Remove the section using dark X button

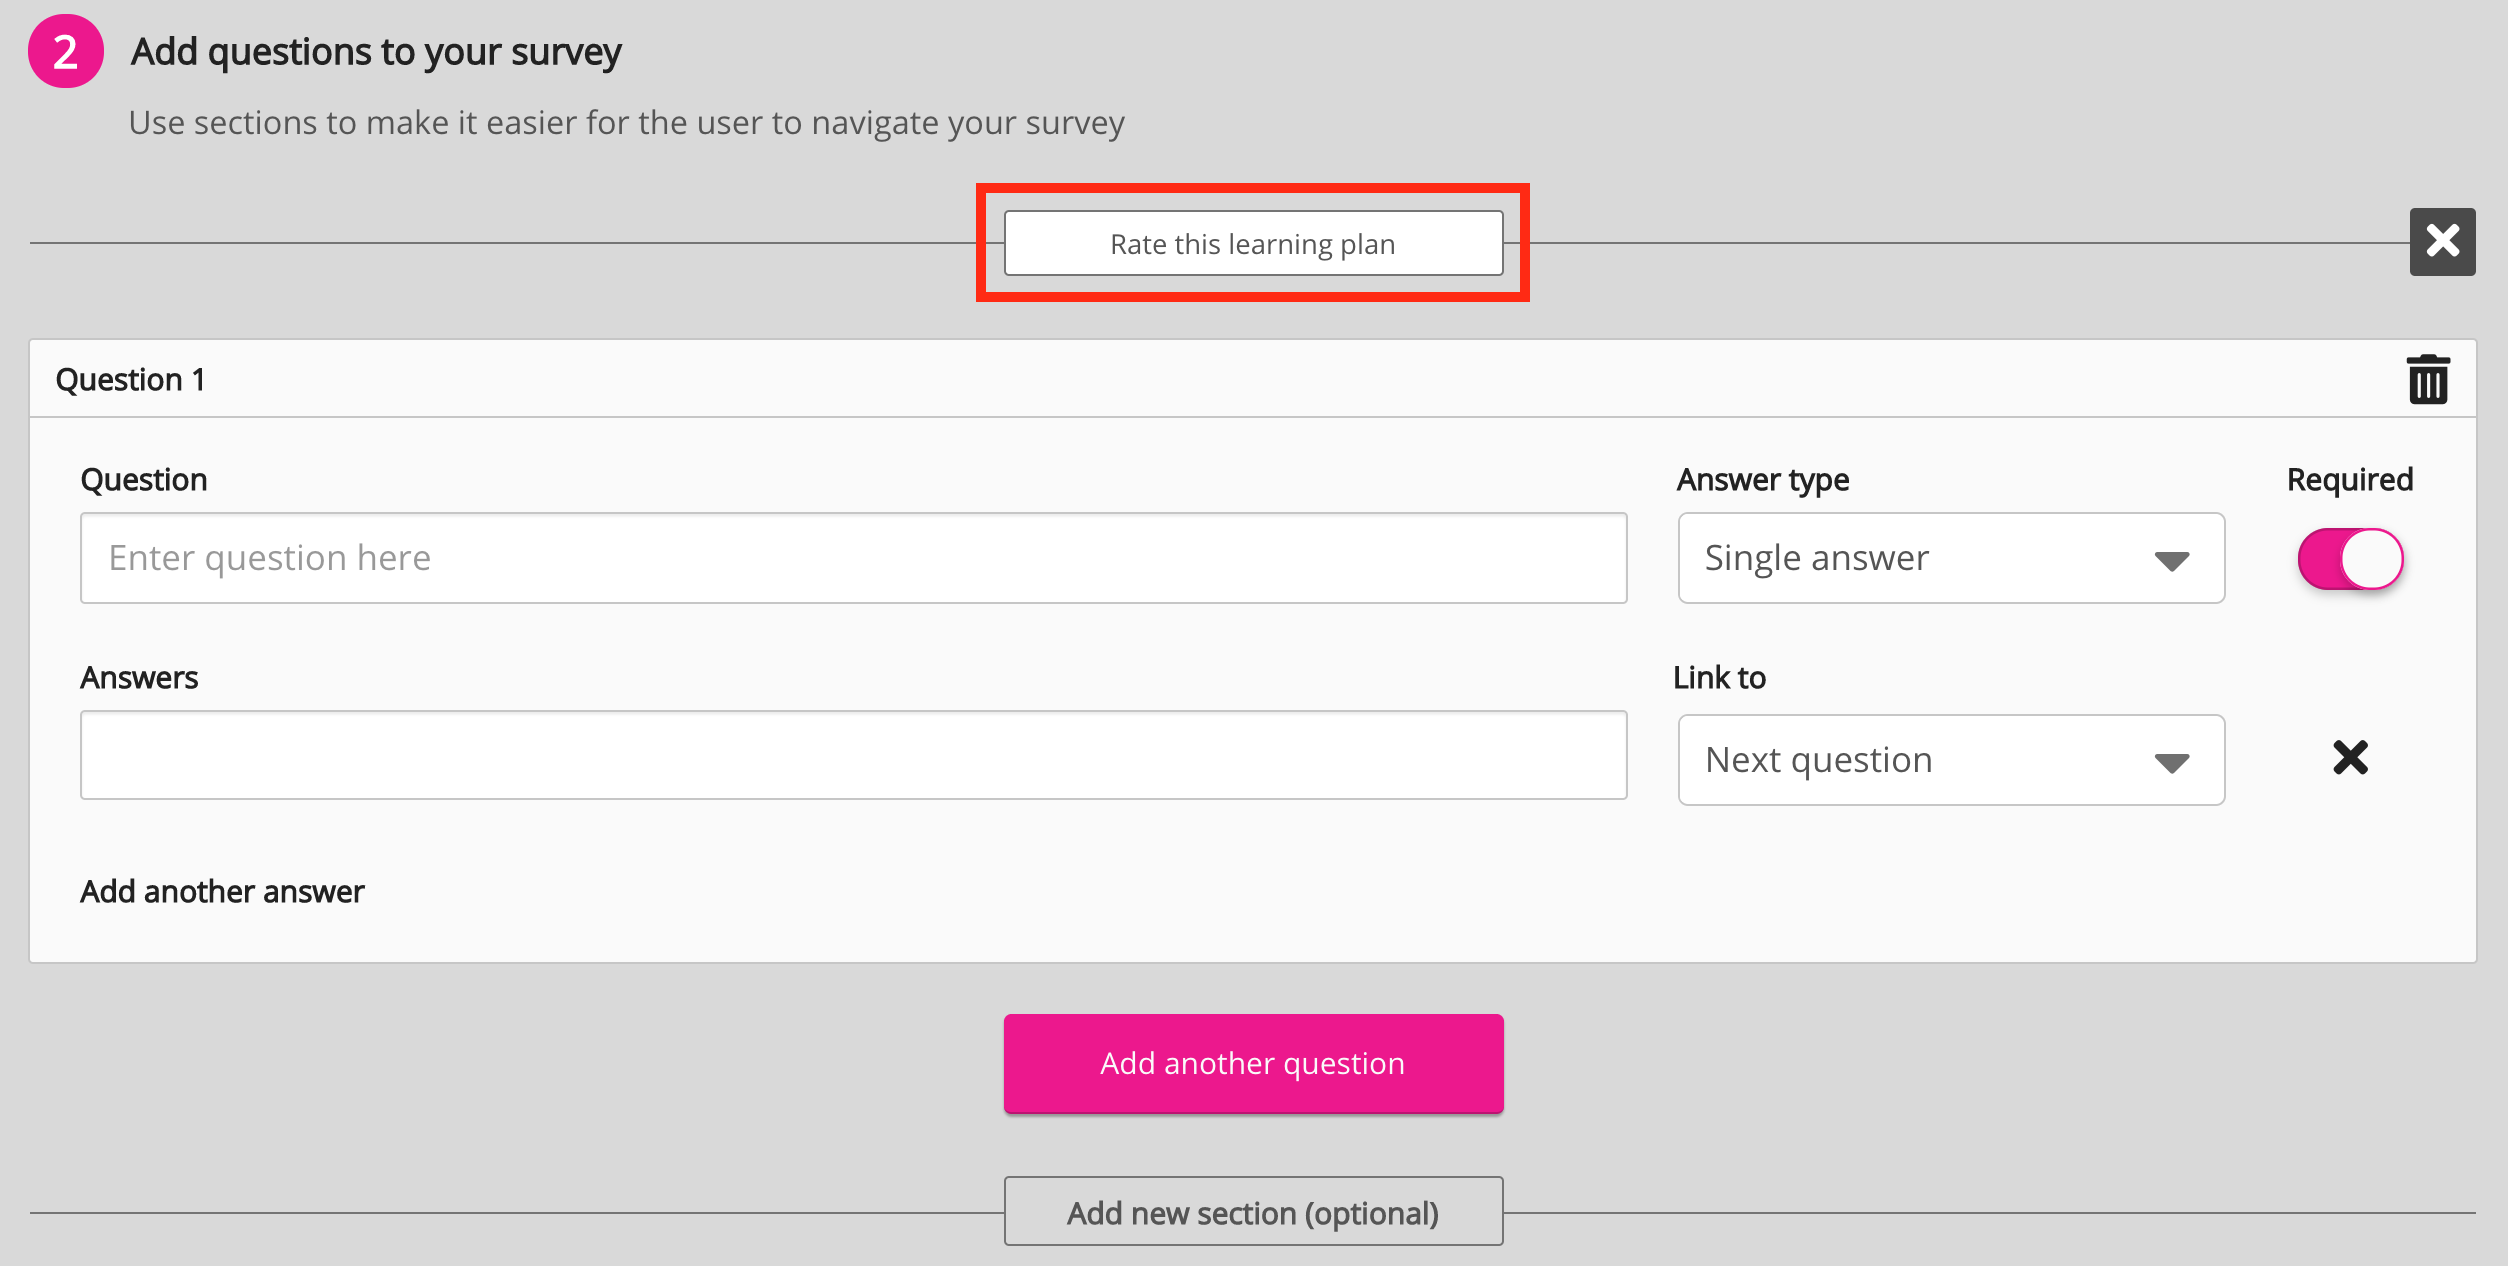click(2441, 241)
